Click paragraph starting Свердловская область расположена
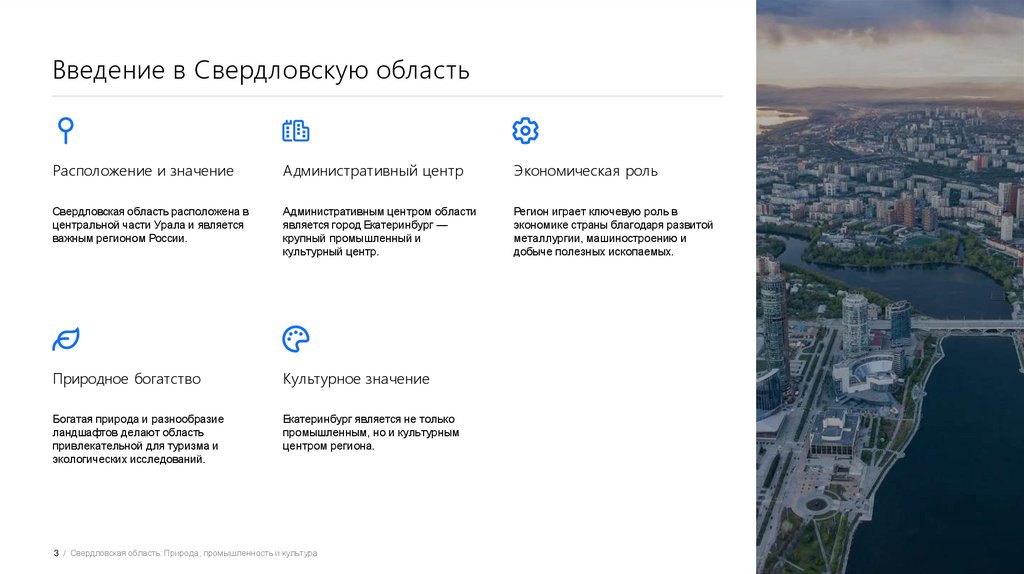The width and height of the screenshot is (1024, 574). pyautogui.click(x=151, y=225)
